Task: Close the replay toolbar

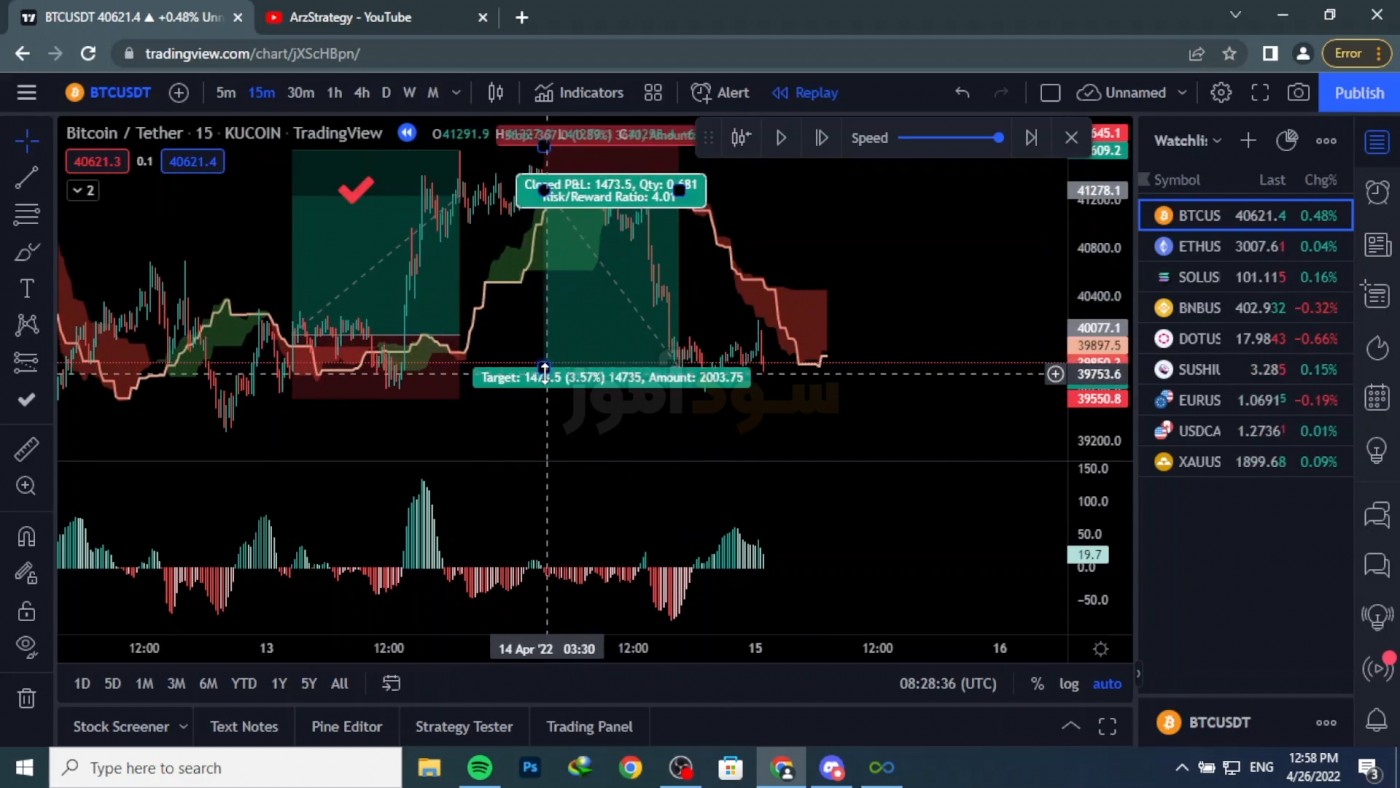Action: 1071,138
